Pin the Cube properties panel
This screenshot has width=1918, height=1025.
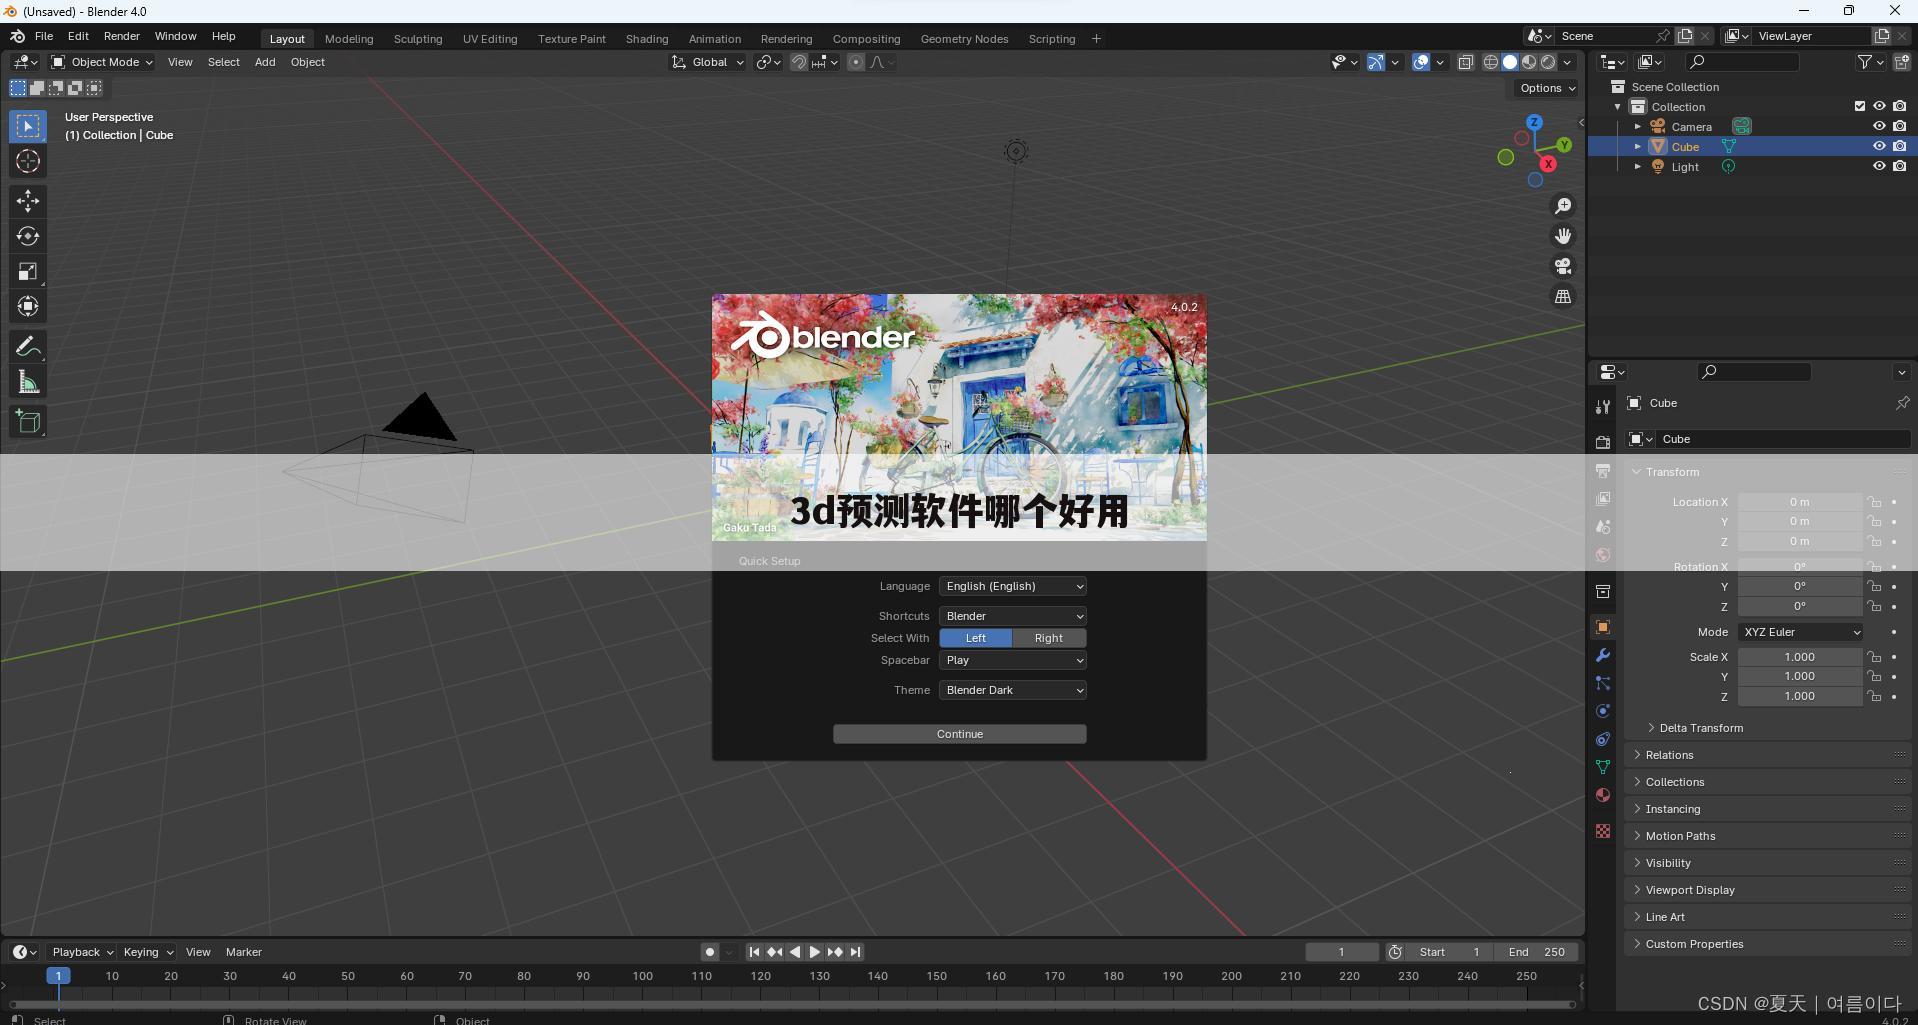coord(1902,403)
